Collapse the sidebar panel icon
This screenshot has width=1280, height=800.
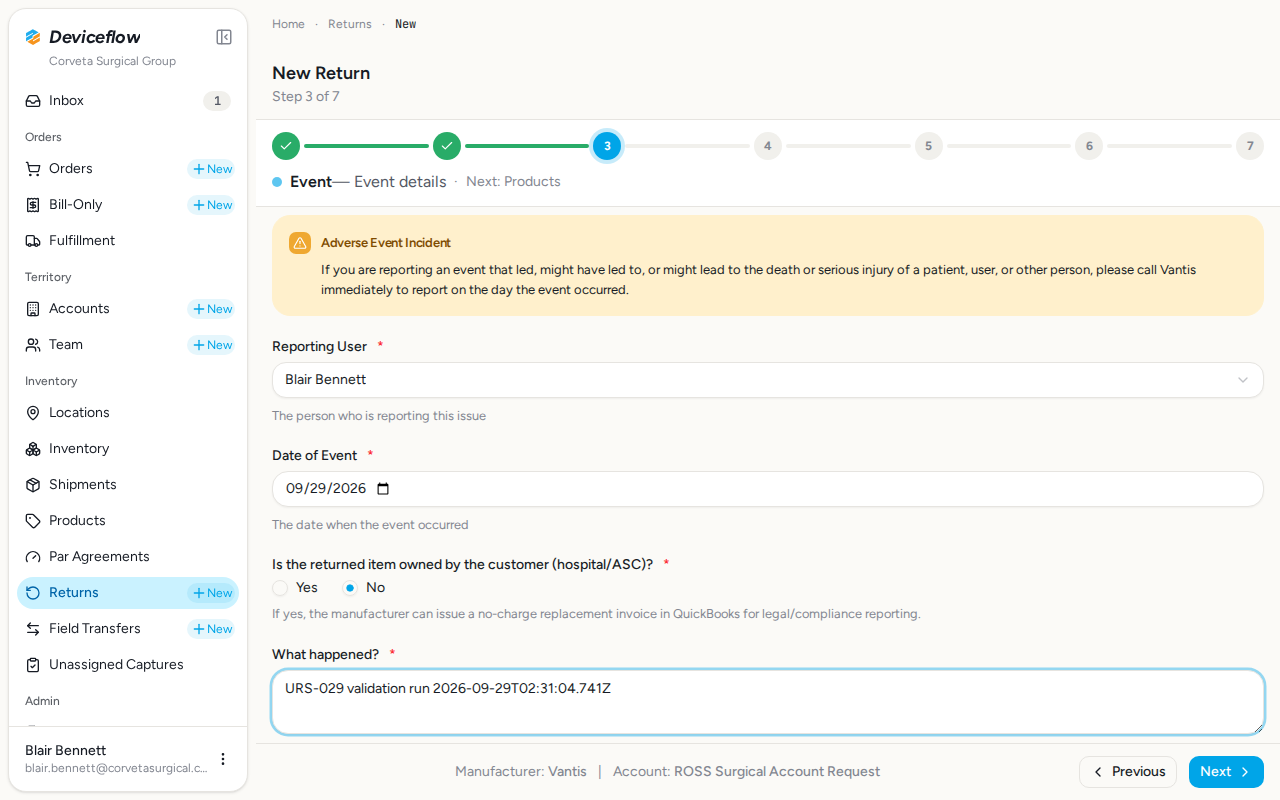224,37
